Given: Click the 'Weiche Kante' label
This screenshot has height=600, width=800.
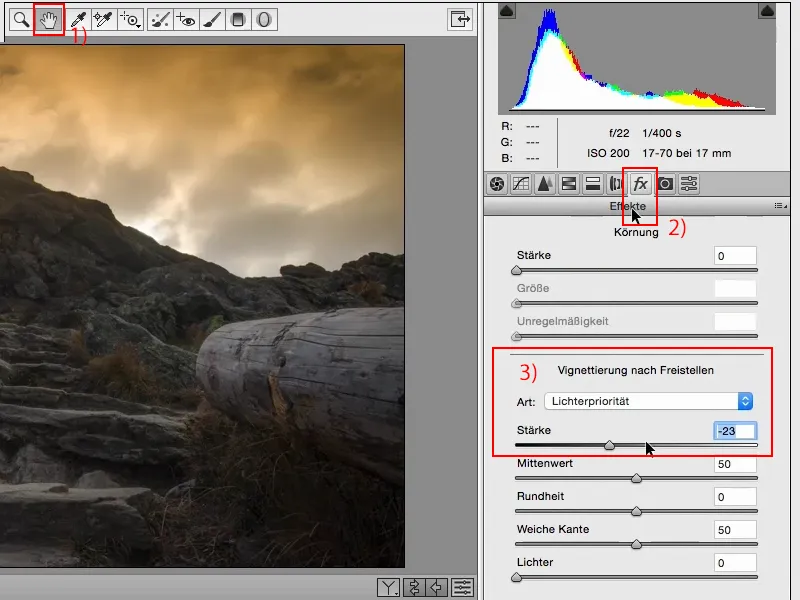Looking at the screenshot, I should pos(553,529).
